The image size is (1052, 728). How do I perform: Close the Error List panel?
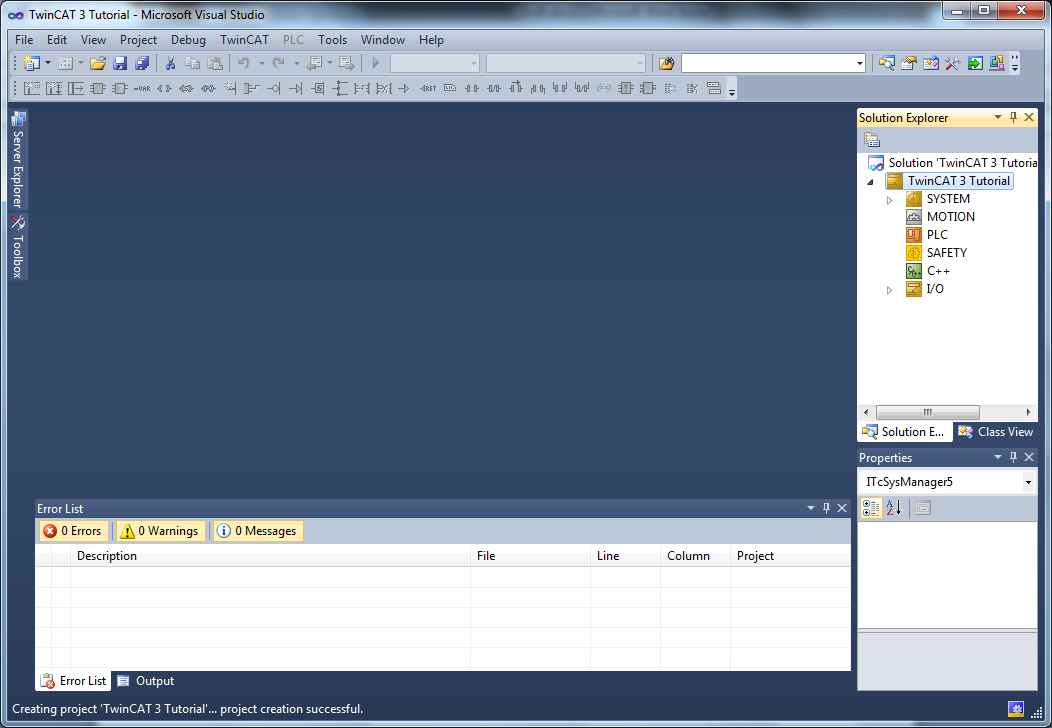(x=842, y=509)
